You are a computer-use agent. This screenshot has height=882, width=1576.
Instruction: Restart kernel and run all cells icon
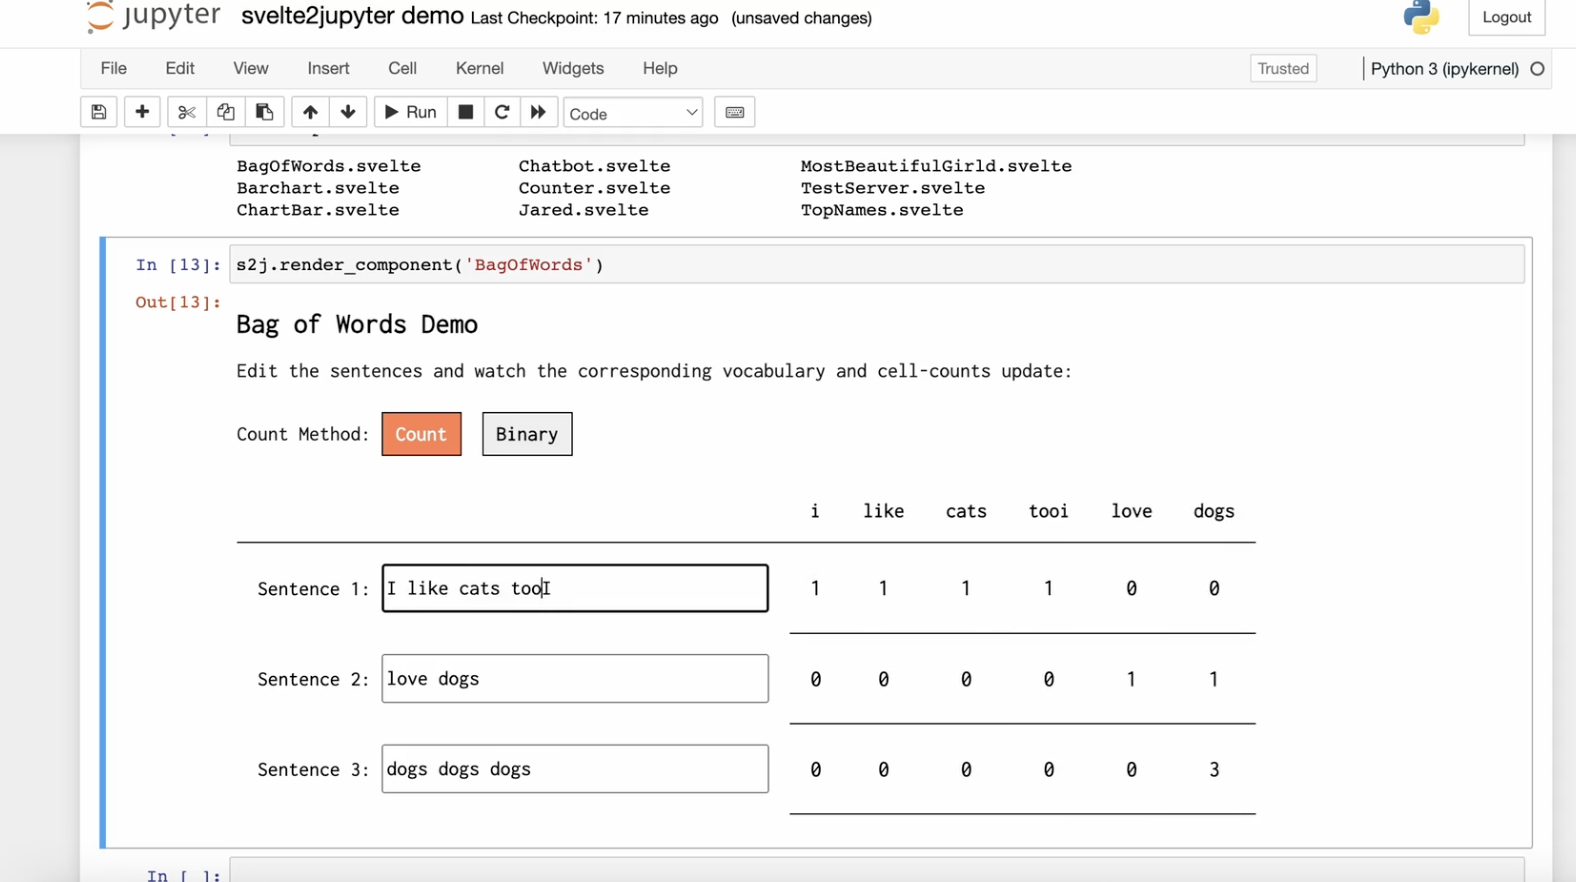click(538, 112)
